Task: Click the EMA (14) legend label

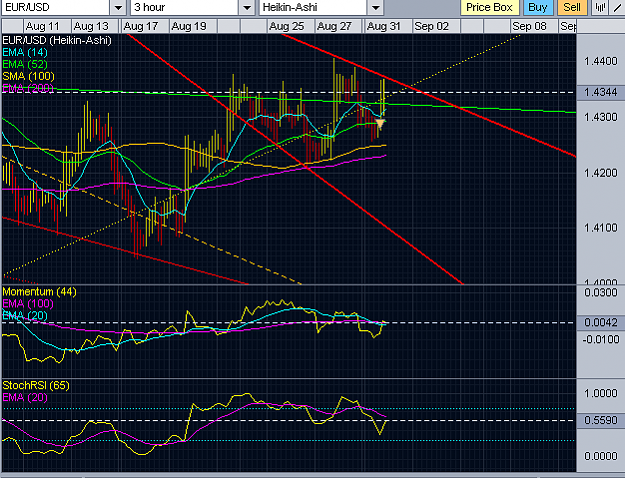Action: click(25, 52)
